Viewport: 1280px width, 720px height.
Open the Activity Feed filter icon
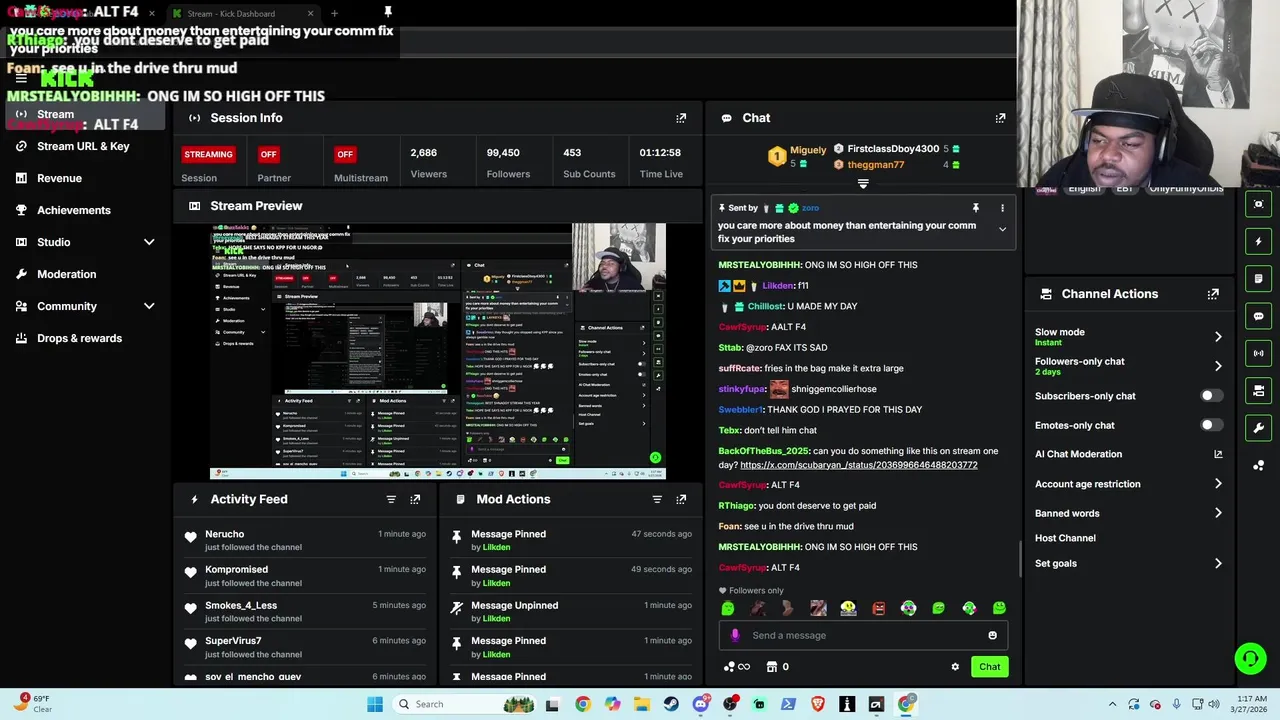pos(391,499)
